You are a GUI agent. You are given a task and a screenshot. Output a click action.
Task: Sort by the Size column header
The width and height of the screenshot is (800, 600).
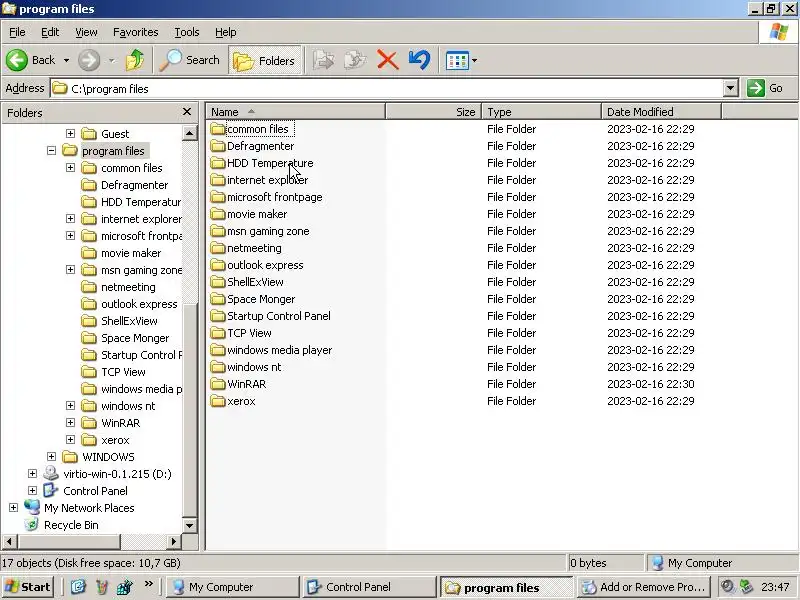click(434, 112)
